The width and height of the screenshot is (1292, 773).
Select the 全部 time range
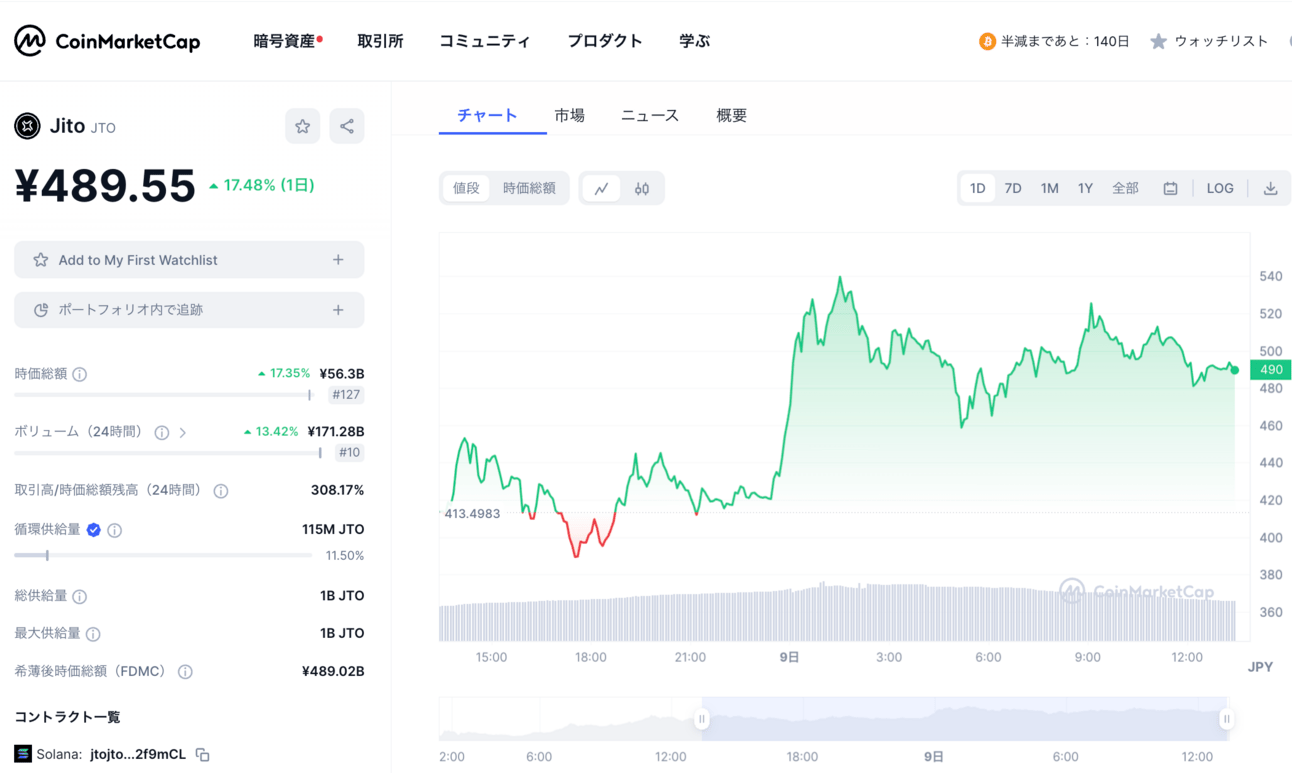pyautogui.click(x=1125, y=188)
